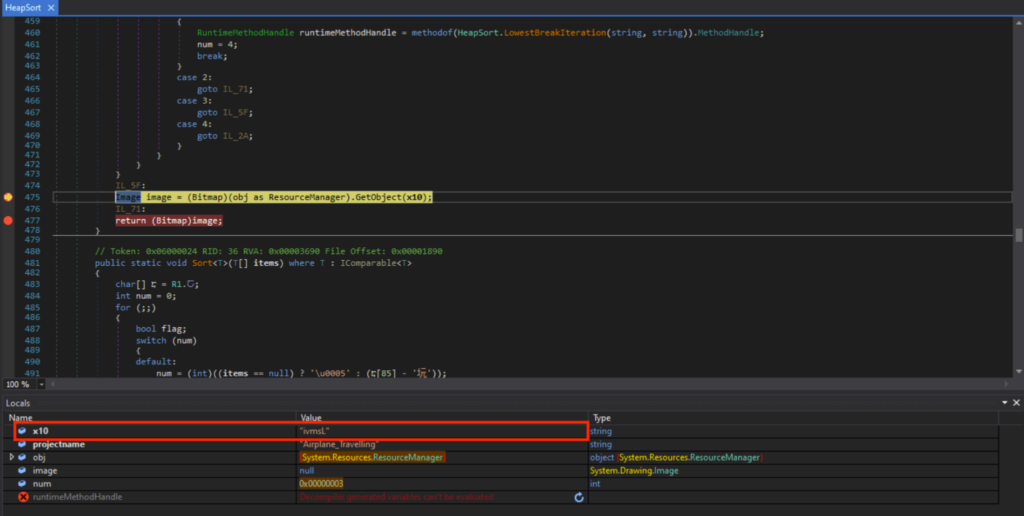Switch to the HeapSort tab
Screen dimensions: 1024x516
(22, 7)
